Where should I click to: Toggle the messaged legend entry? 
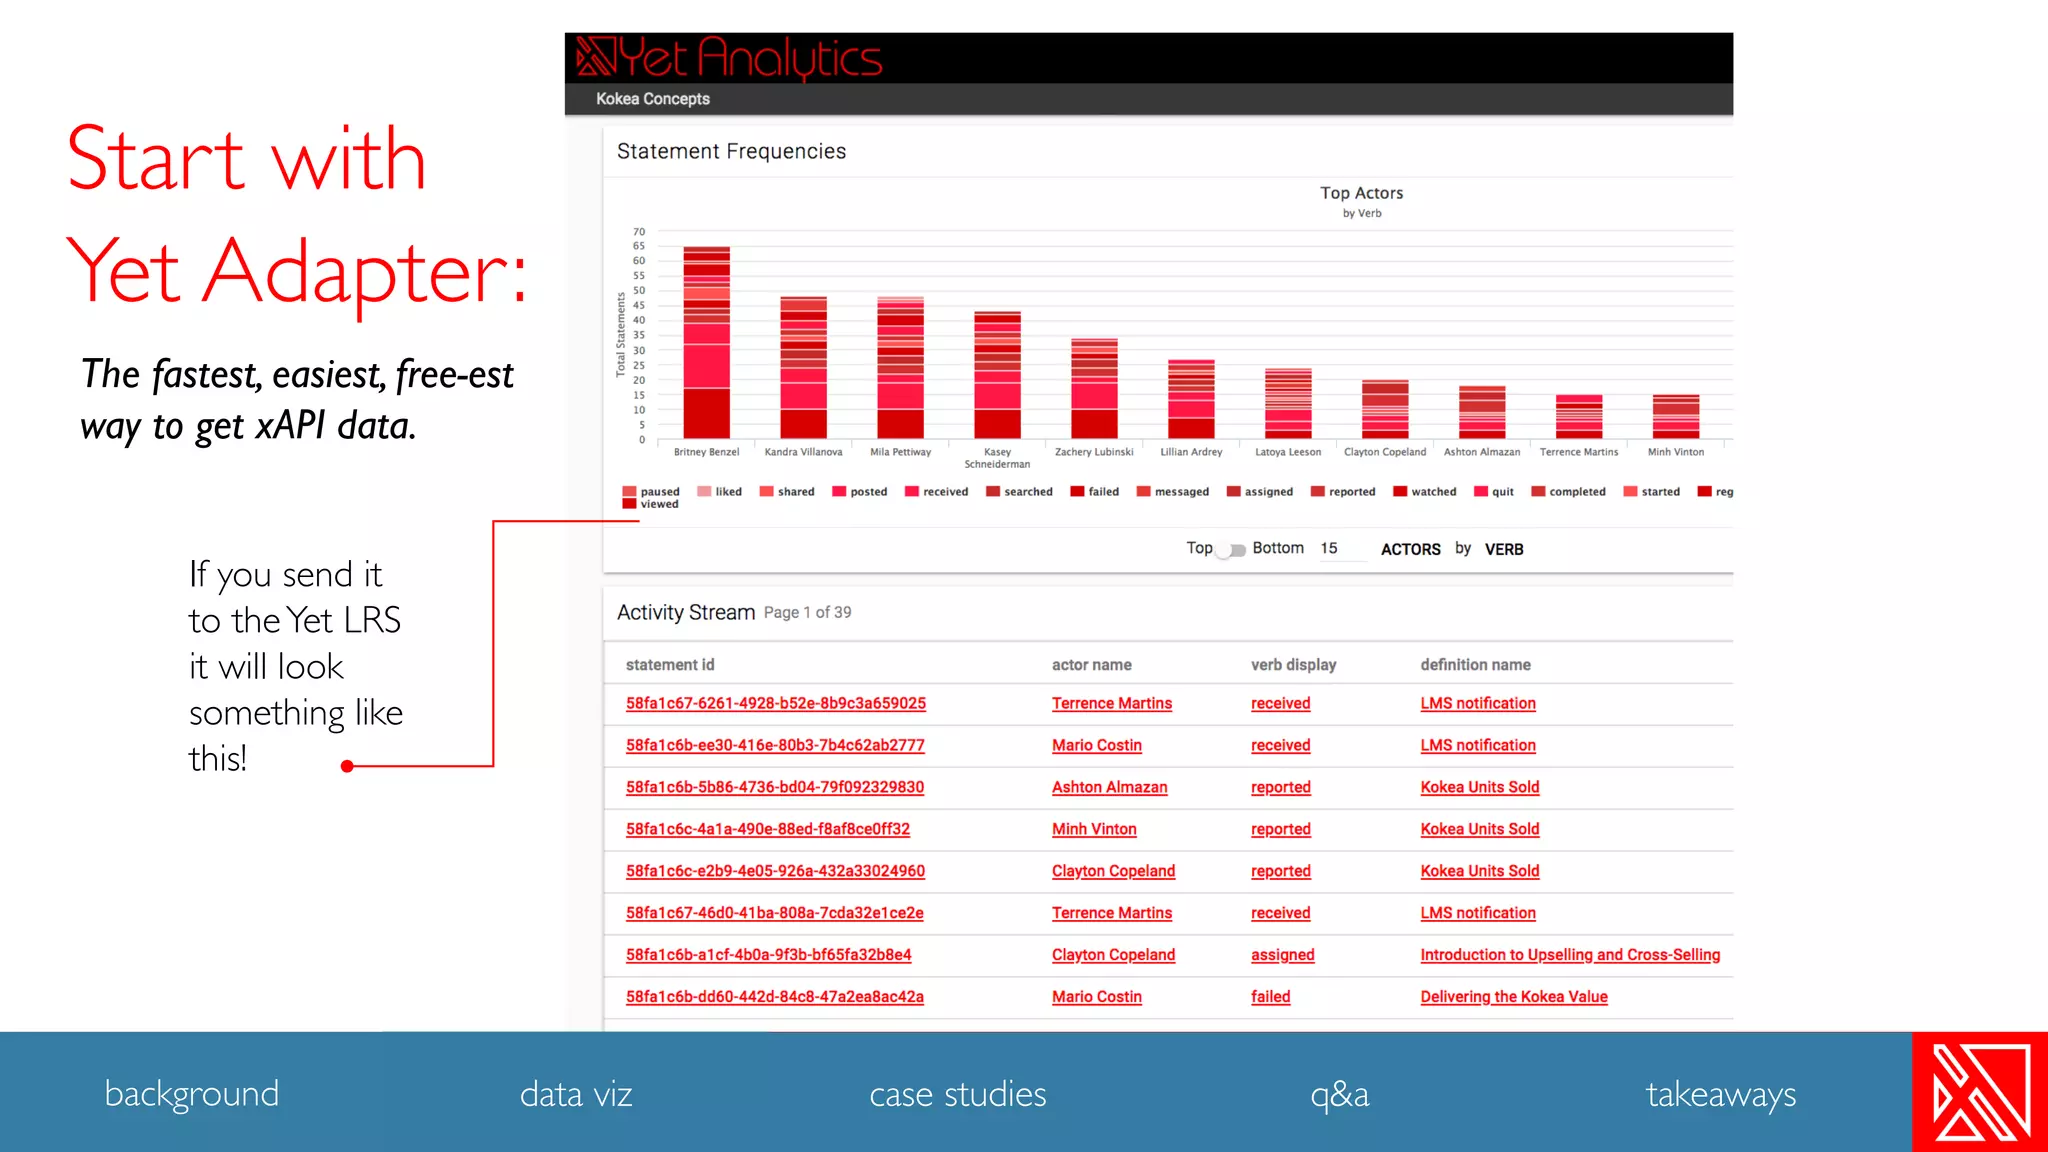(1173, 491)
